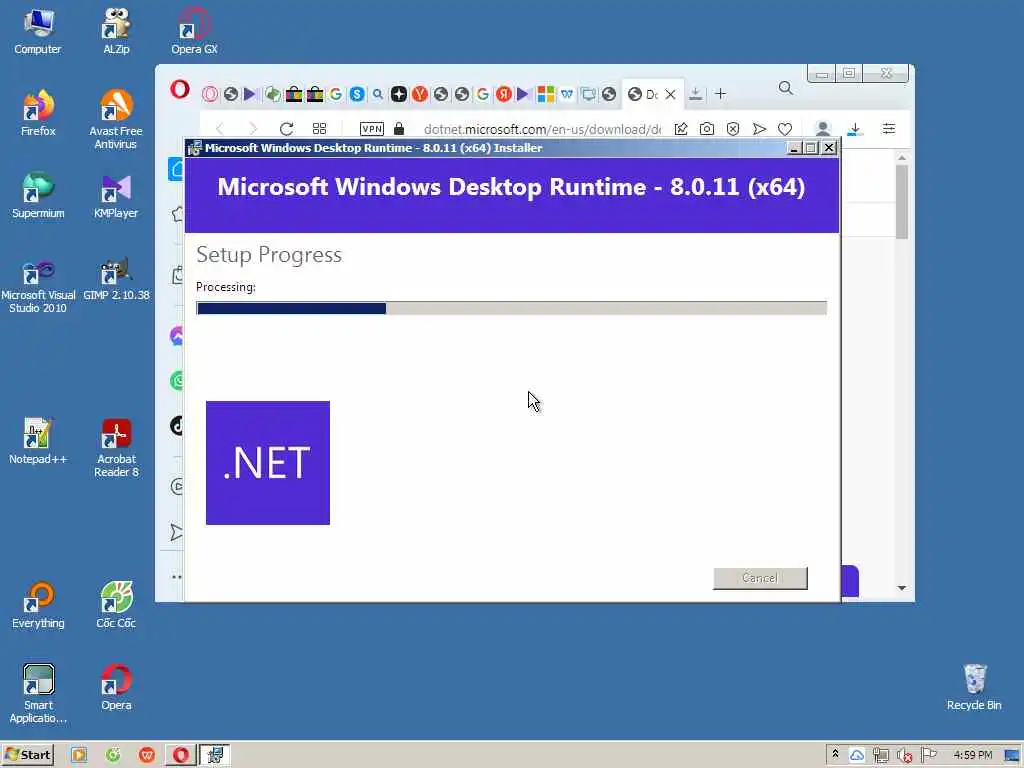Click Opera scrollbar down arrow
The image size is (1024, 768).
click(x=902, y=588)
